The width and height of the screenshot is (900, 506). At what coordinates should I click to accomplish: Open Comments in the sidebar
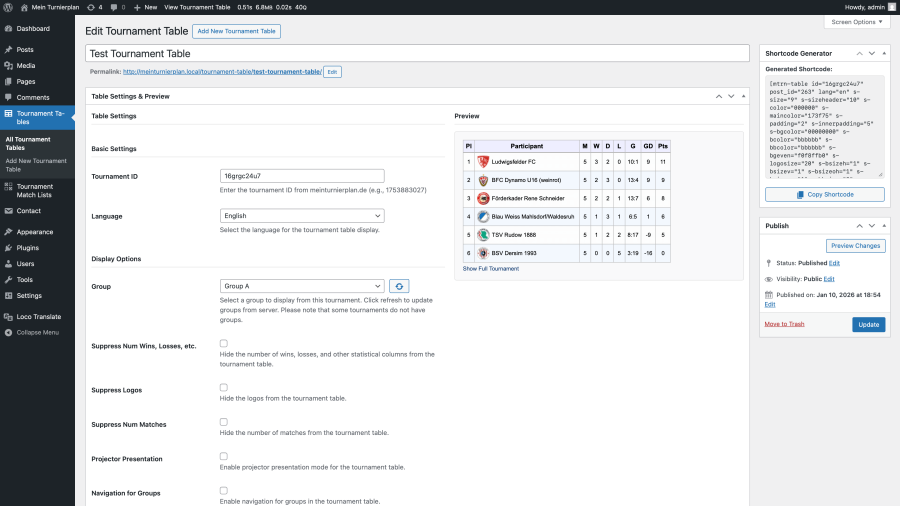[x=32, y=97]
